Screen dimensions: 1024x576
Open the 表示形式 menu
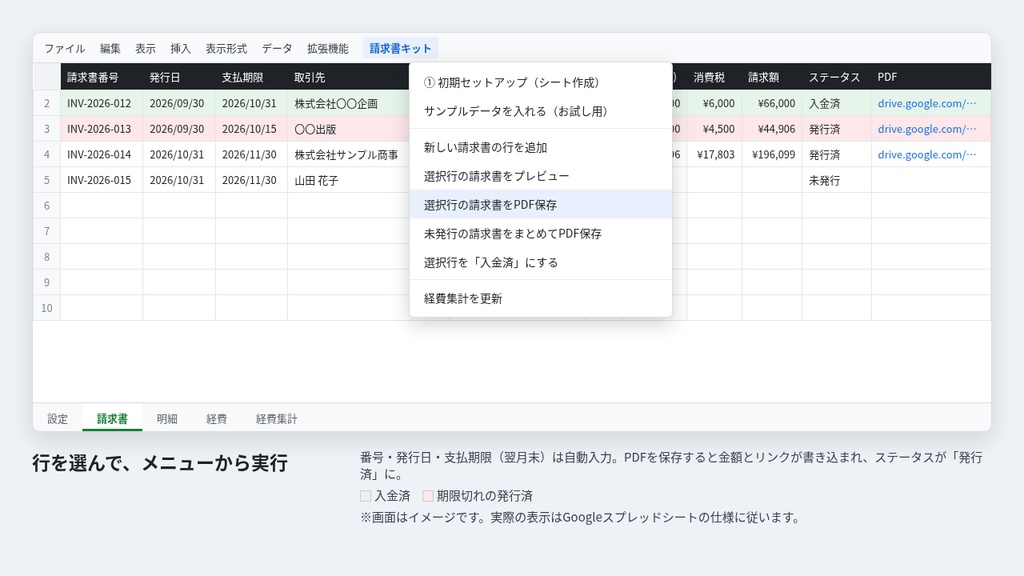(227, 48)
